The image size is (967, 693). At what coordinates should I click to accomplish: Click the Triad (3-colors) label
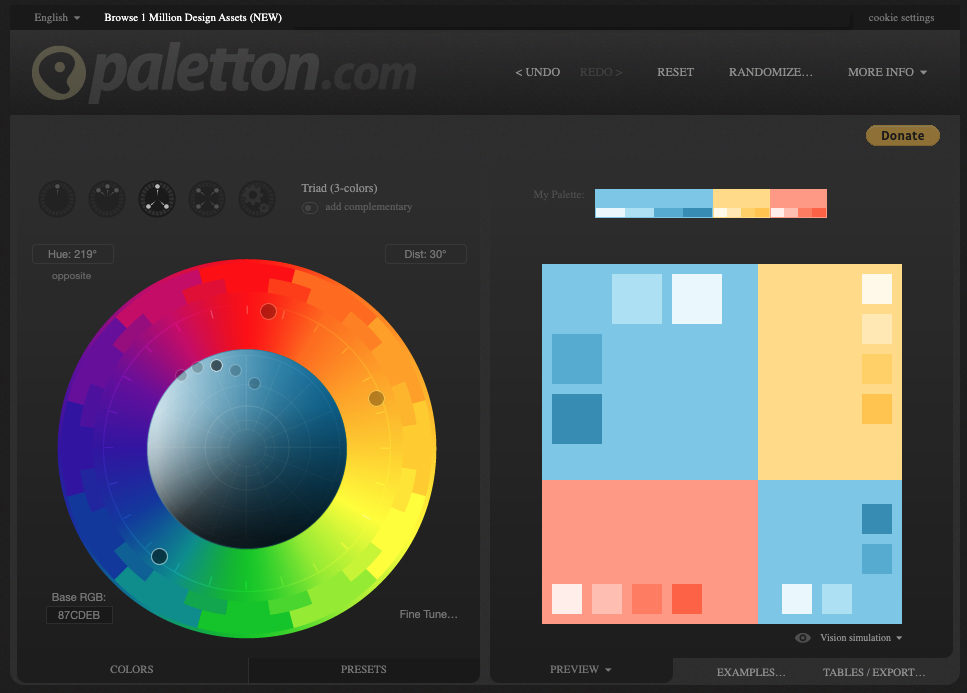339,188
